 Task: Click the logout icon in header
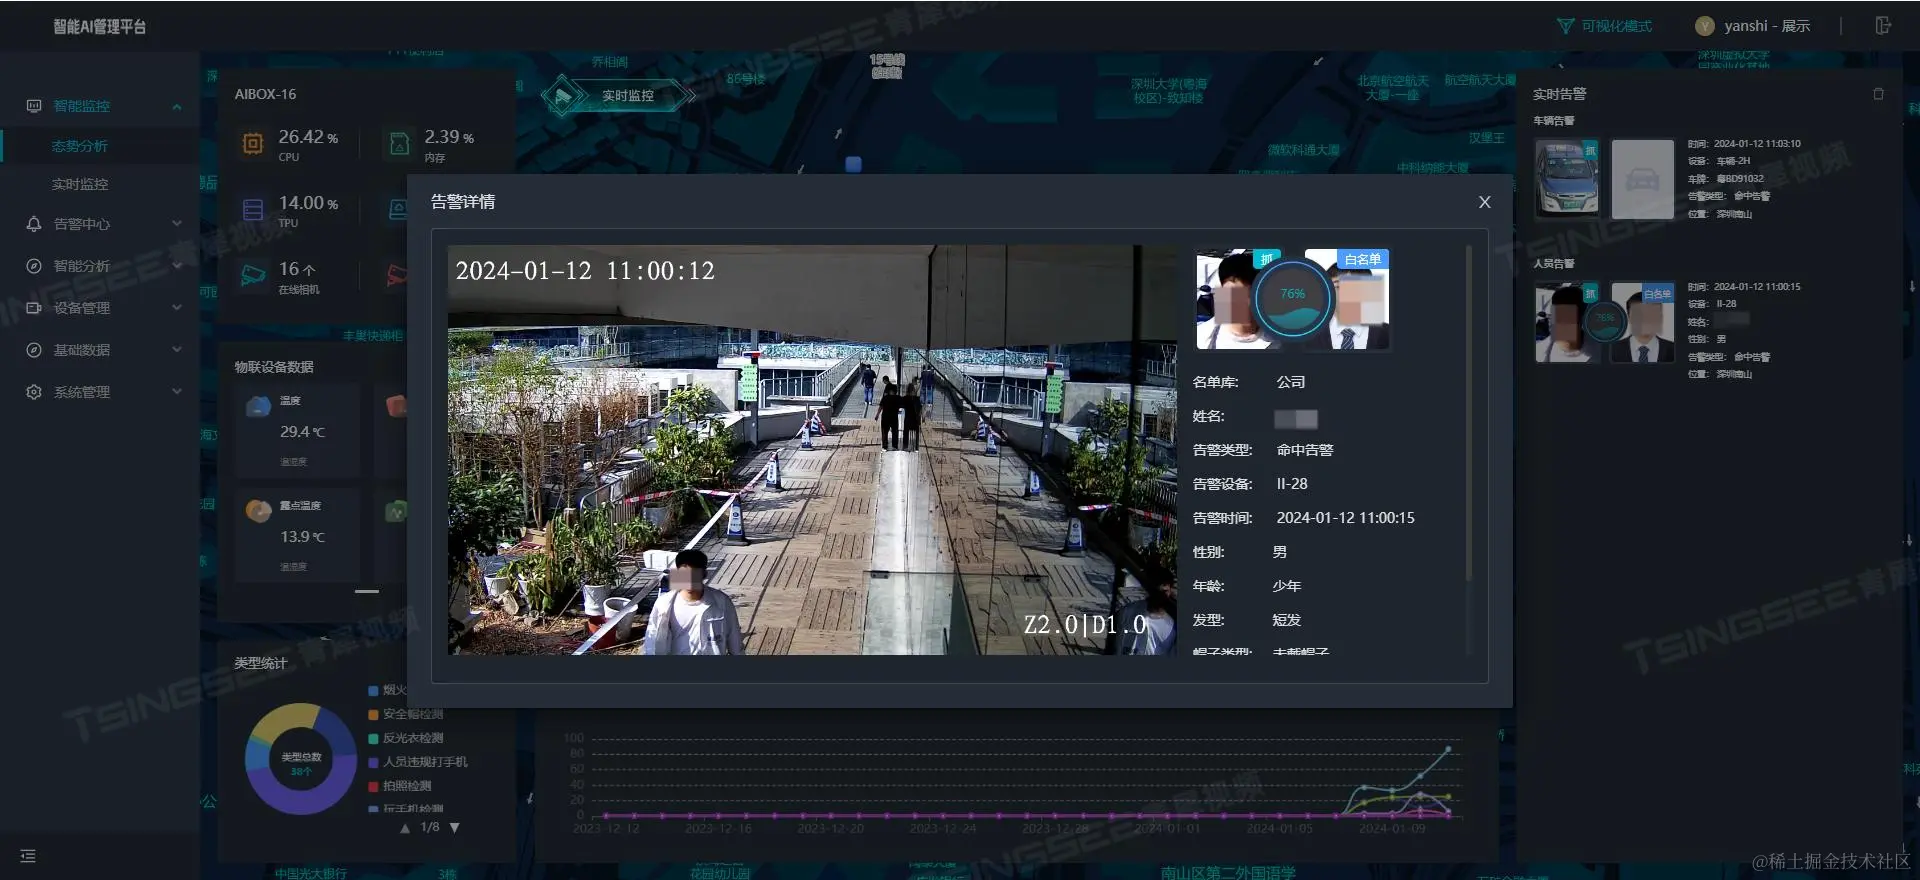coord(1883,26)
